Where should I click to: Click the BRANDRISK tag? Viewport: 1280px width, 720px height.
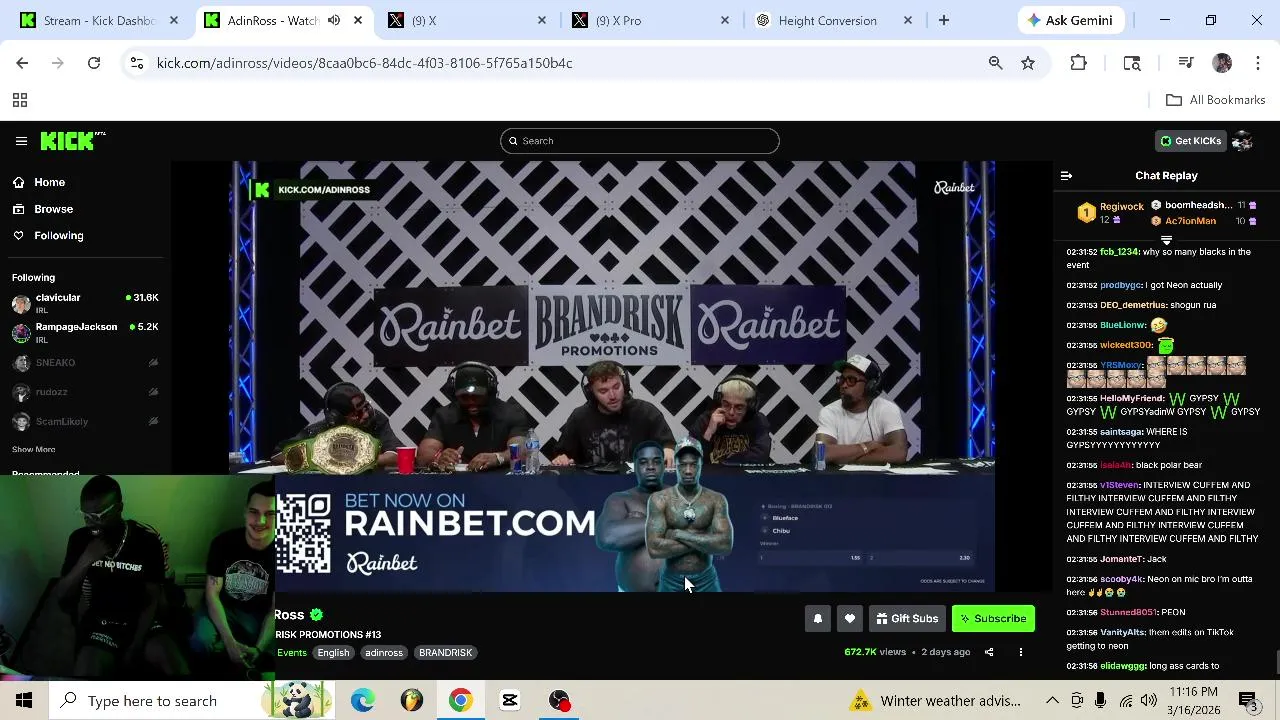click(x=445, y=653)
